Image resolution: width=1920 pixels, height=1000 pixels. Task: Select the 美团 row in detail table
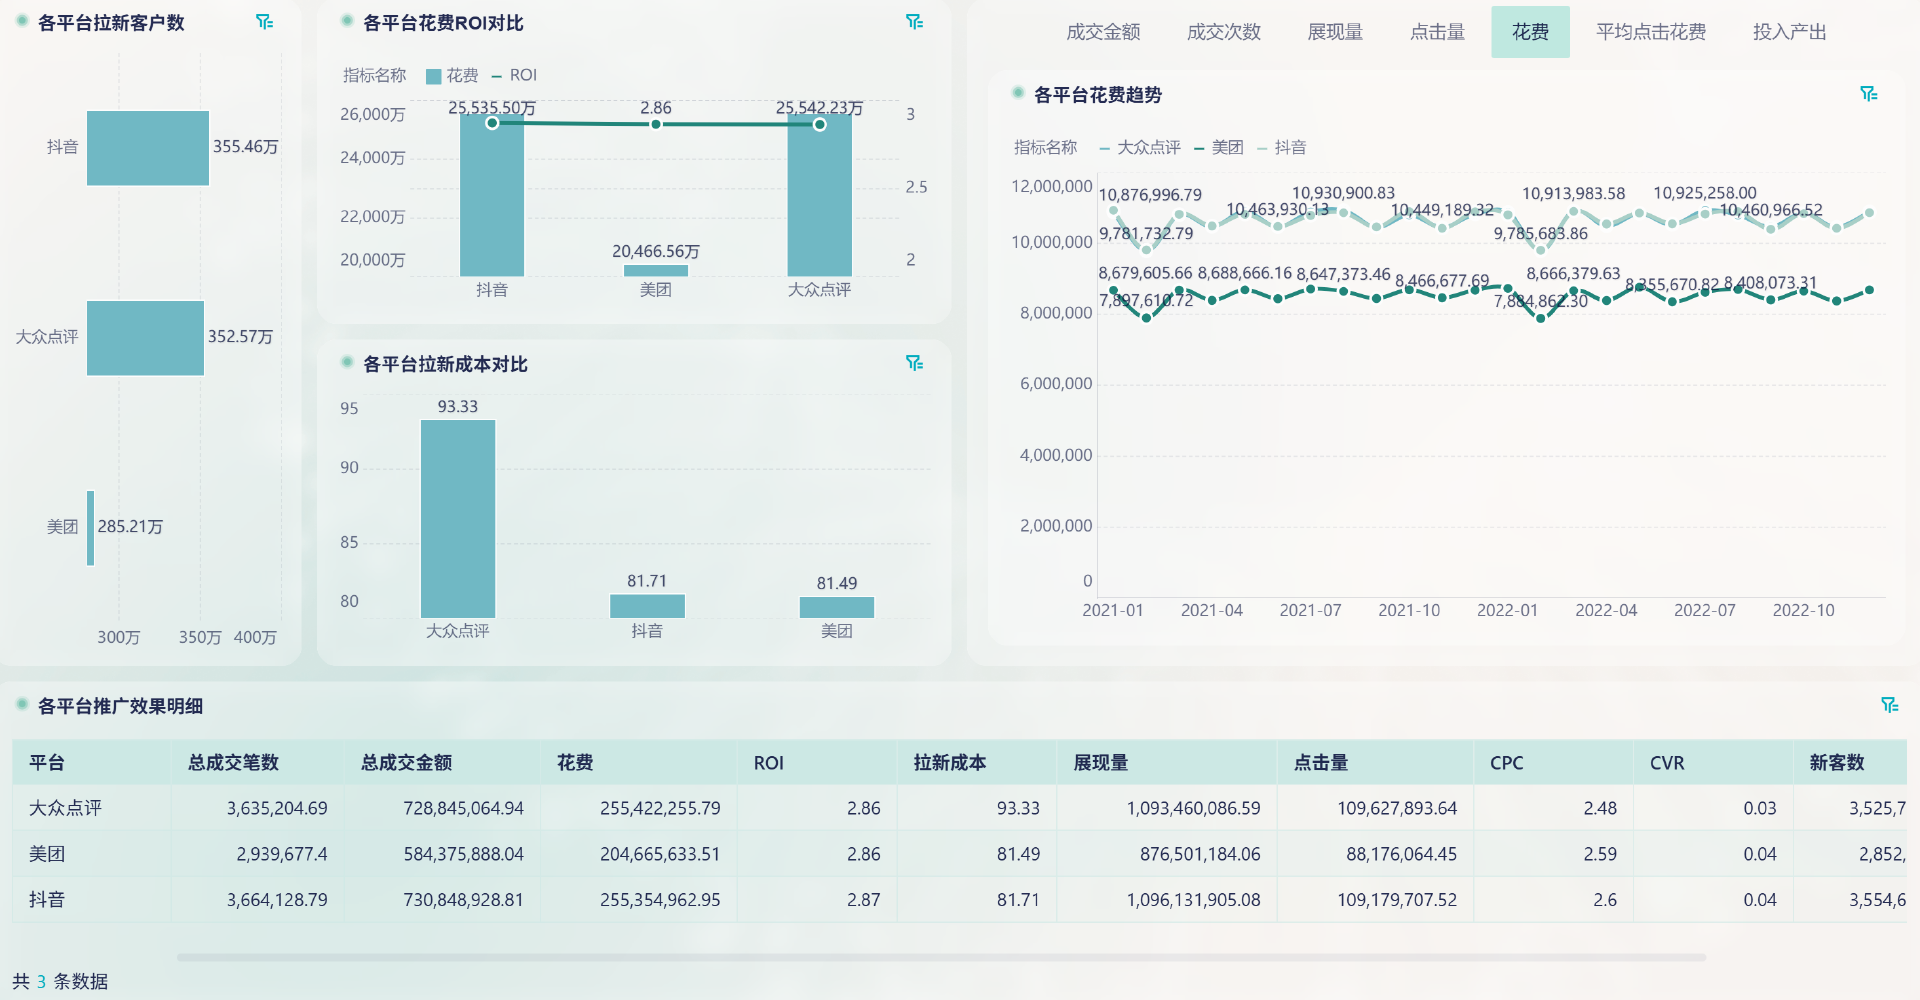[47, 854]
